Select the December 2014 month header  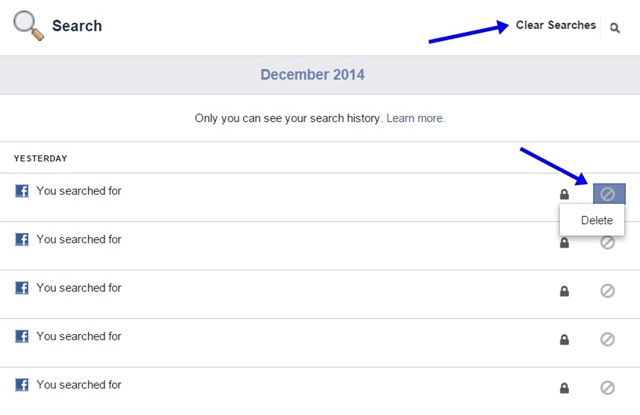tap(312, 75)
